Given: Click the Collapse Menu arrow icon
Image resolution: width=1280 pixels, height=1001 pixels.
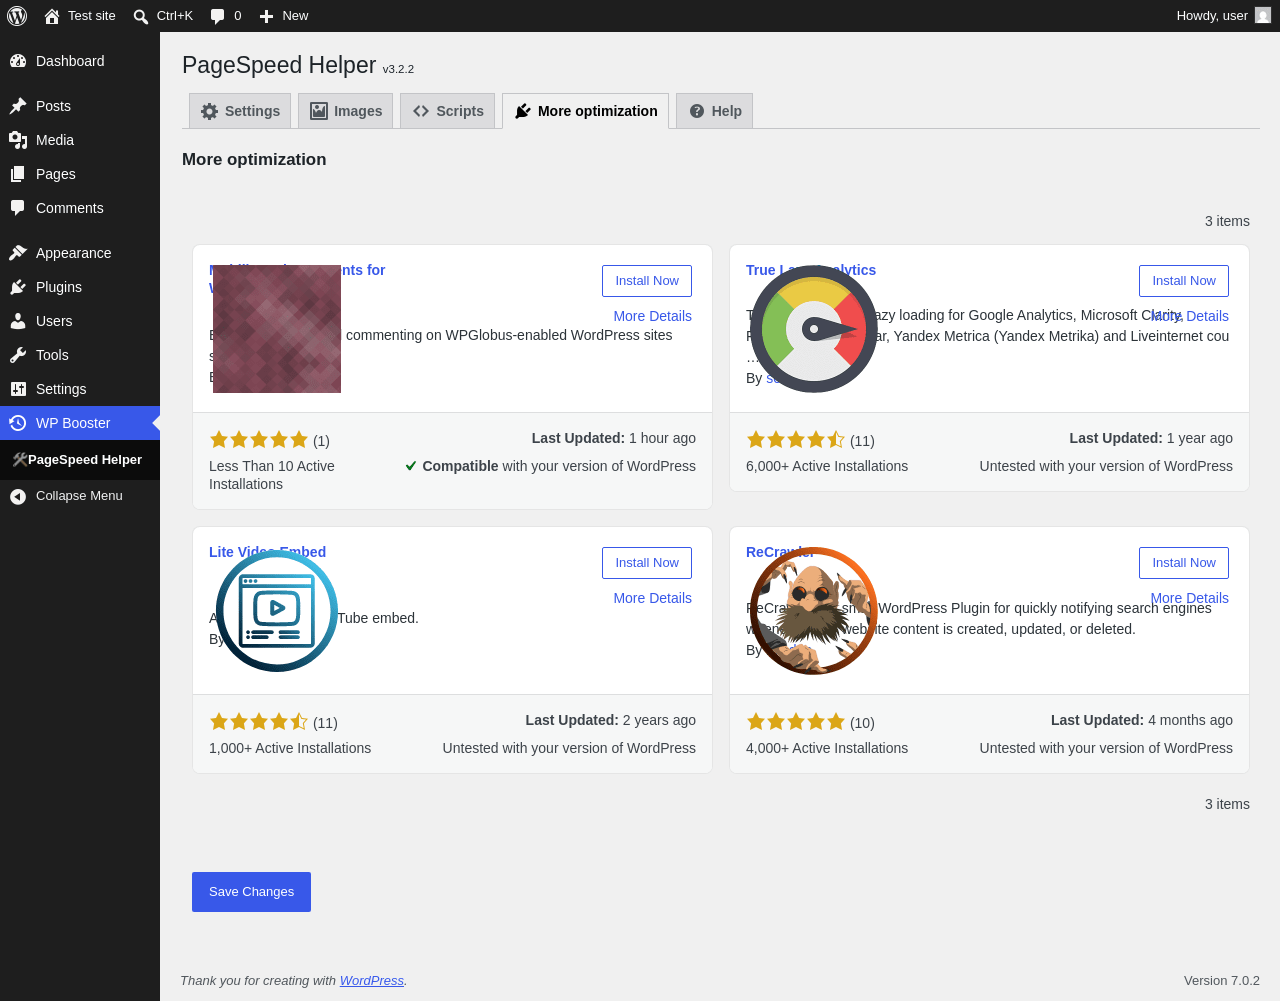Looking at the screenshot, I should [x=18, y=496].
